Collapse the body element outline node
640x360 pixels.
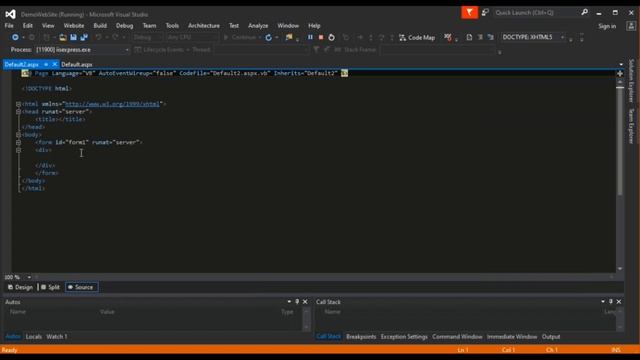(x=18, y=135)
